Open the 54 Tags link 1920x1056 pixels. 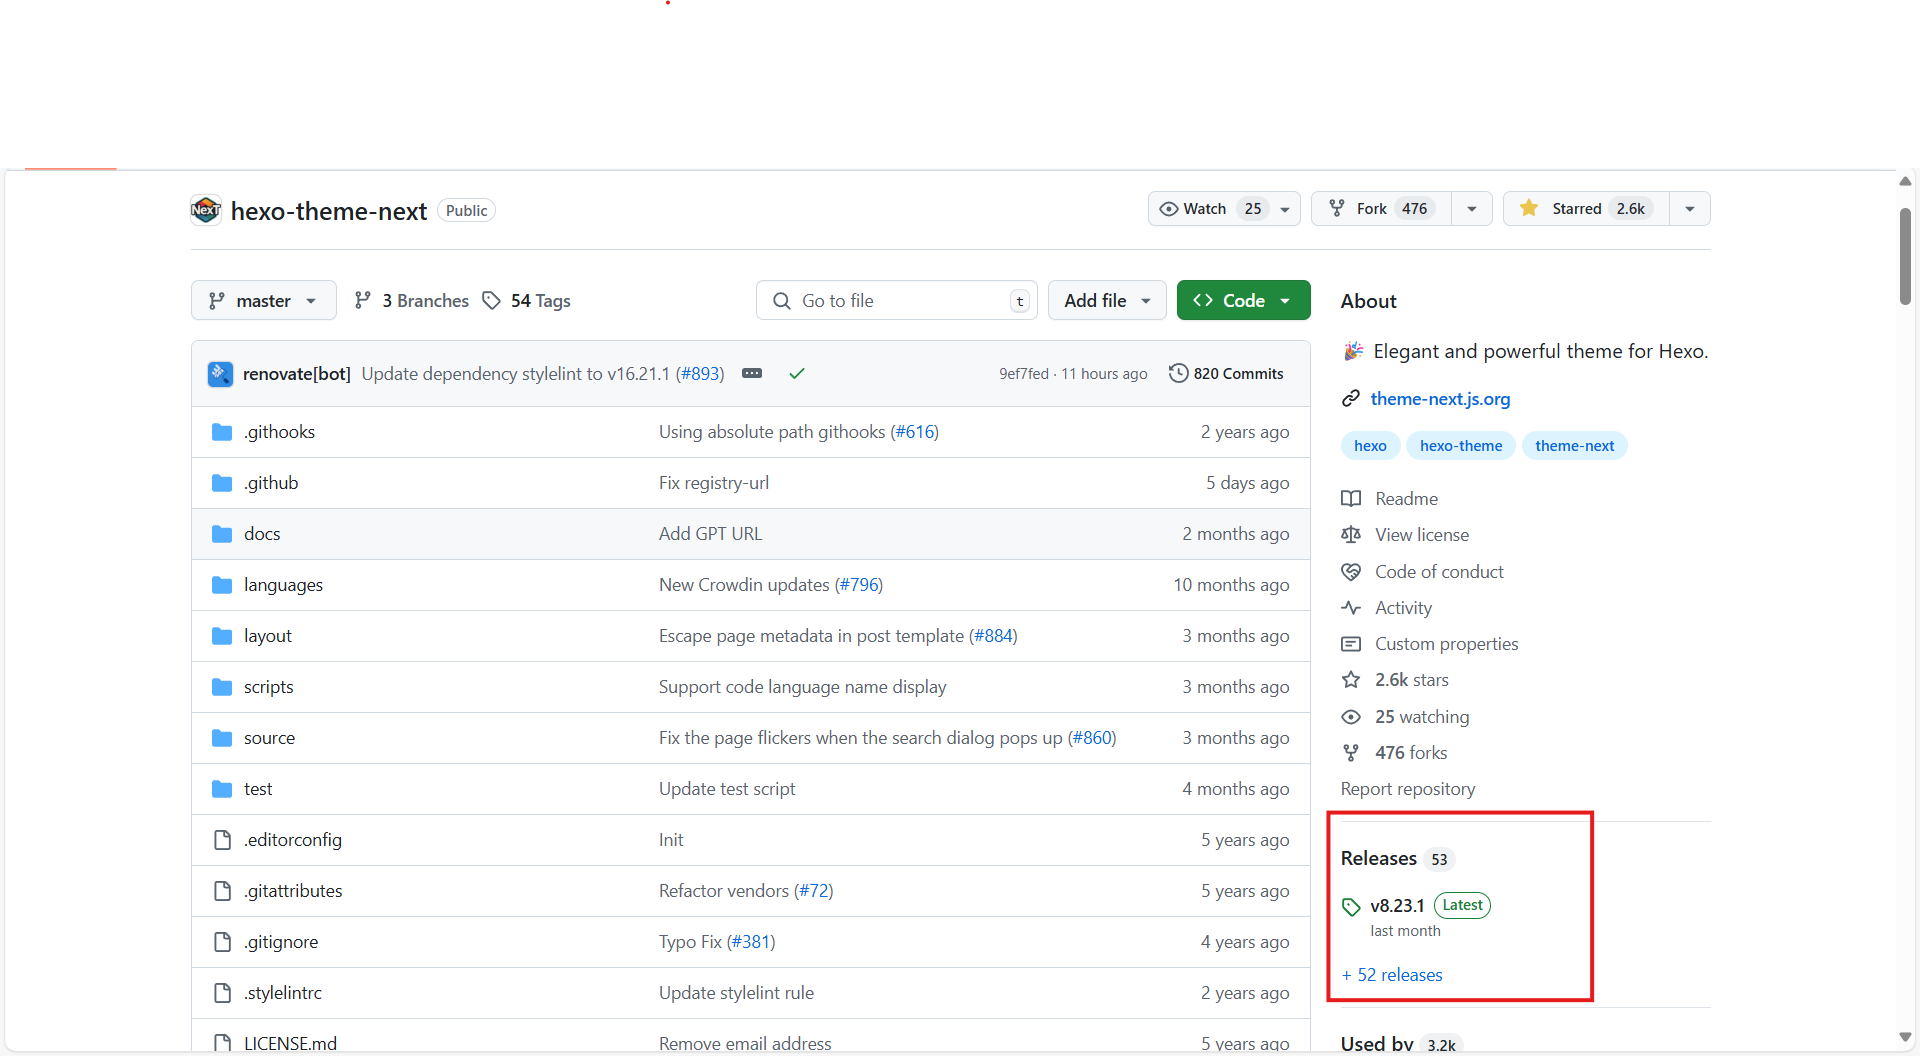coord(527,301)
